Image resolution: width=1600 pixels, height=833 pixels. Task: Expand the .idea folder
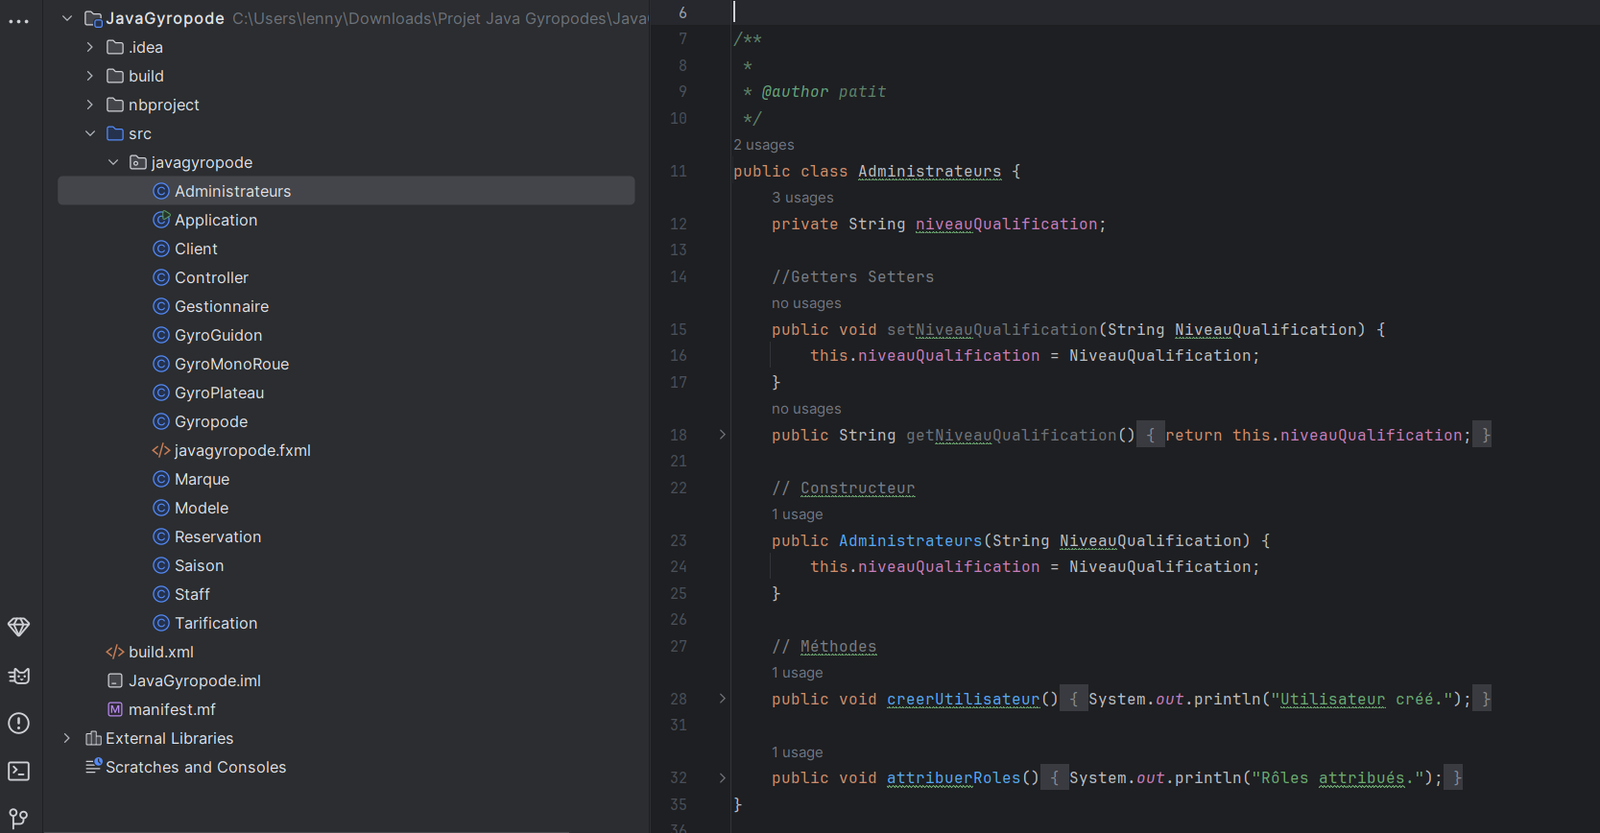90,47
